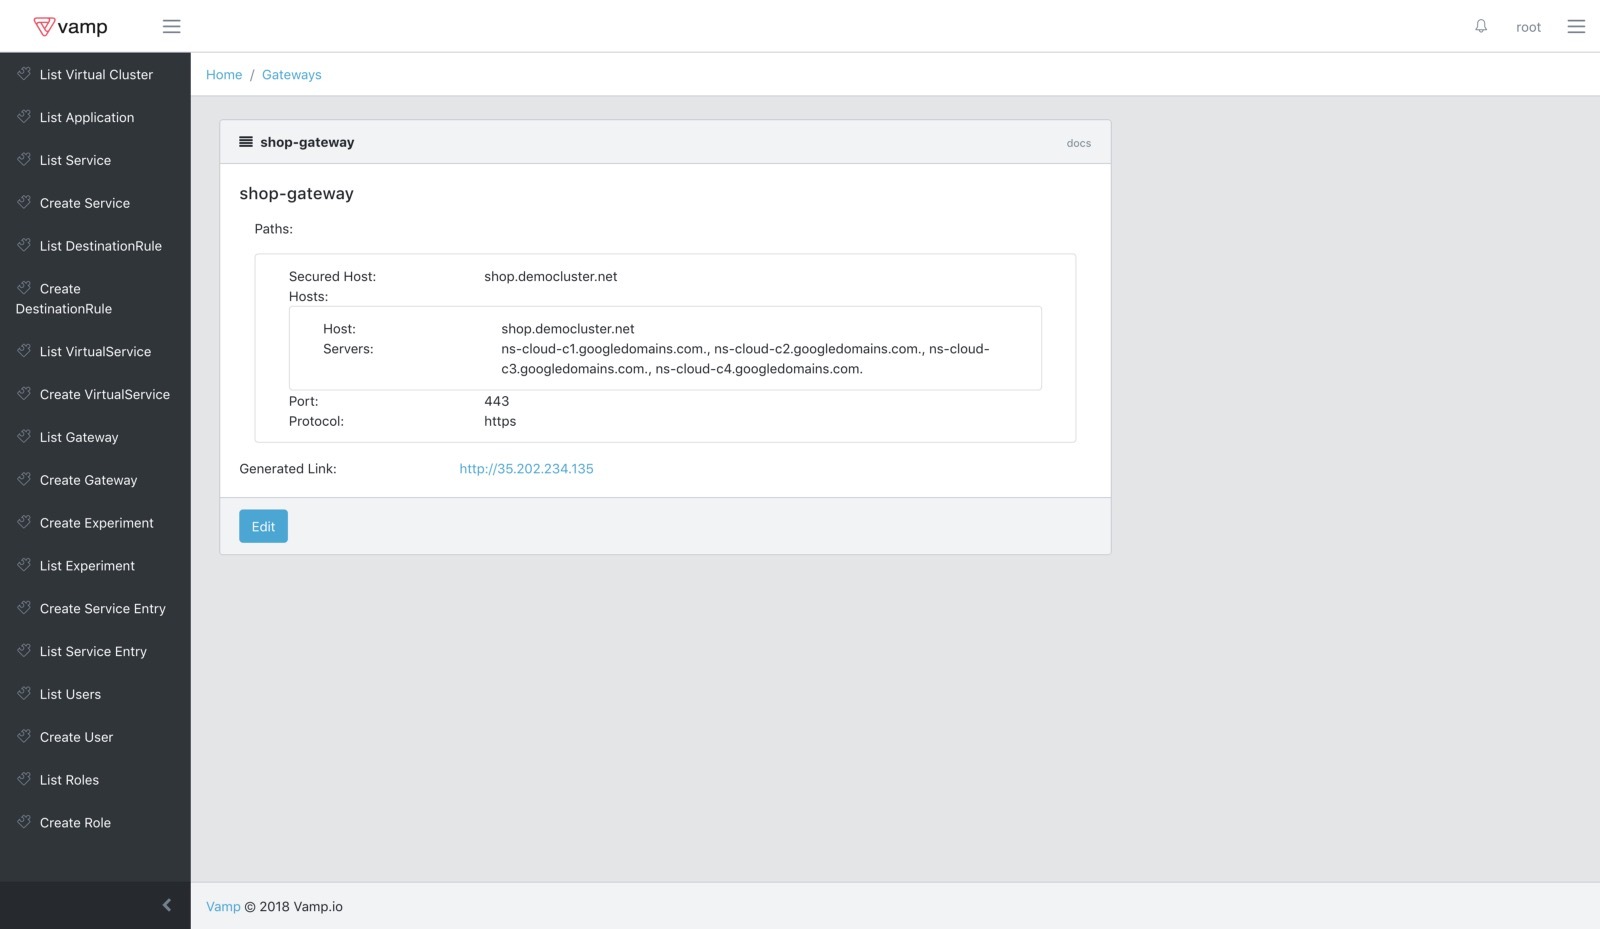Open List Virtual Cluster in sidebar
Viewport: 1600px width, 929px height.
pyautogui.click(x=95, y=75)
